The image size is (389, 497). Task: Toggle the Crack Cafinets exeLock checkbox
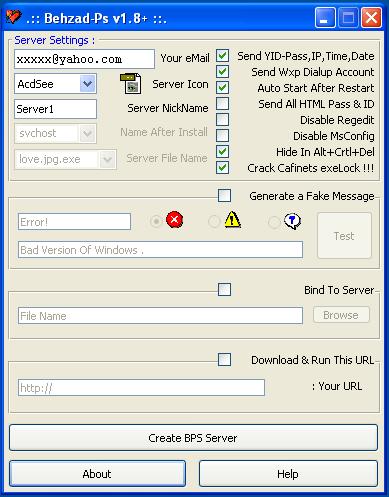click(x=222, y=168)
